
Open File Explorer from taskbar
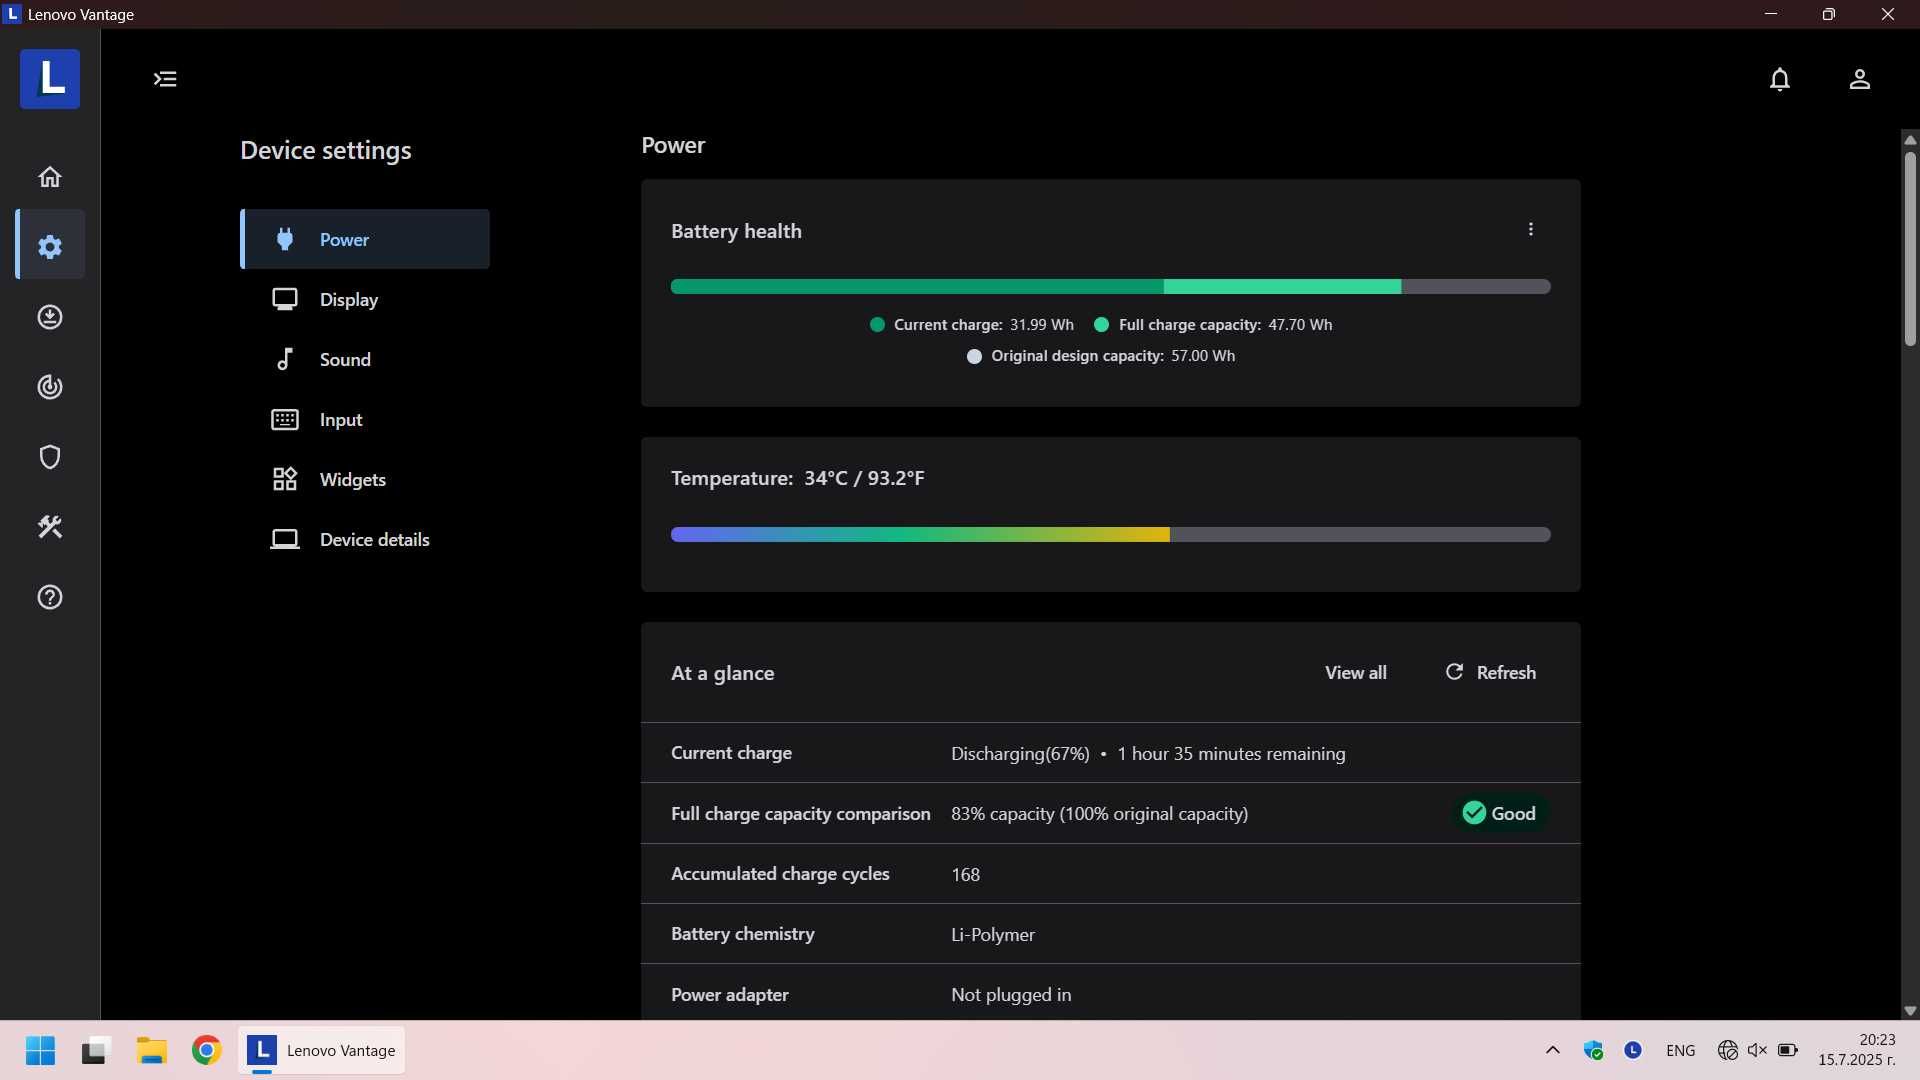pyautogui.click(x=151, y=1051)
